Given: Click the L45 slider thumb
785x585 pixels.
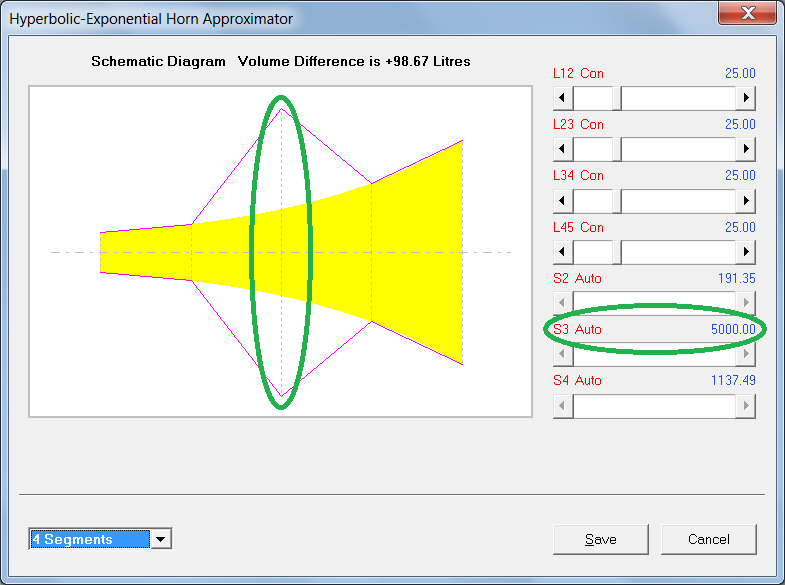Looking at the screenshot, I should click(617, 252).
